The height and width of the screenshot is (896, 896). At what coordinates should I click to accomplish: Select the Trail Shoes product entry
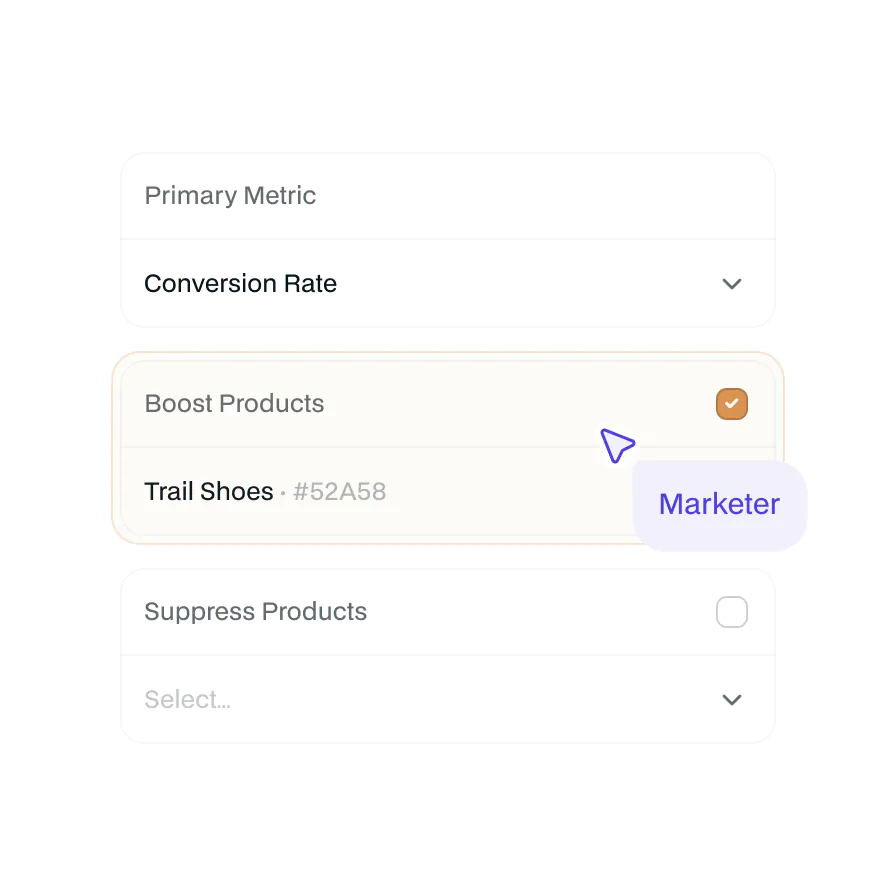click(x=209, y=492)
